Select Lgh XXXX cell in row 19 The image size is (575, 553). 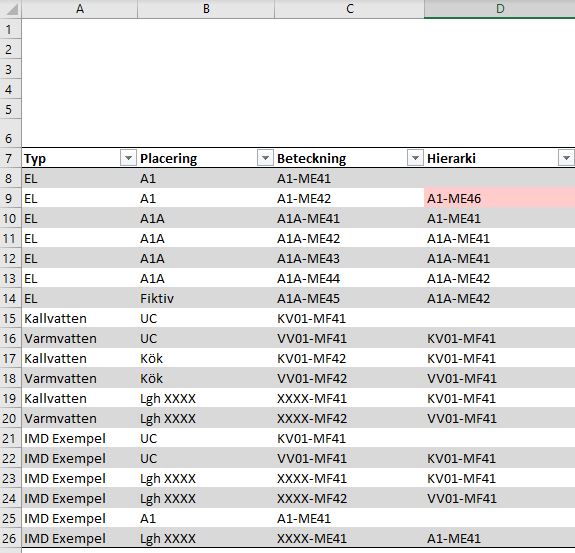coord(206,398)
